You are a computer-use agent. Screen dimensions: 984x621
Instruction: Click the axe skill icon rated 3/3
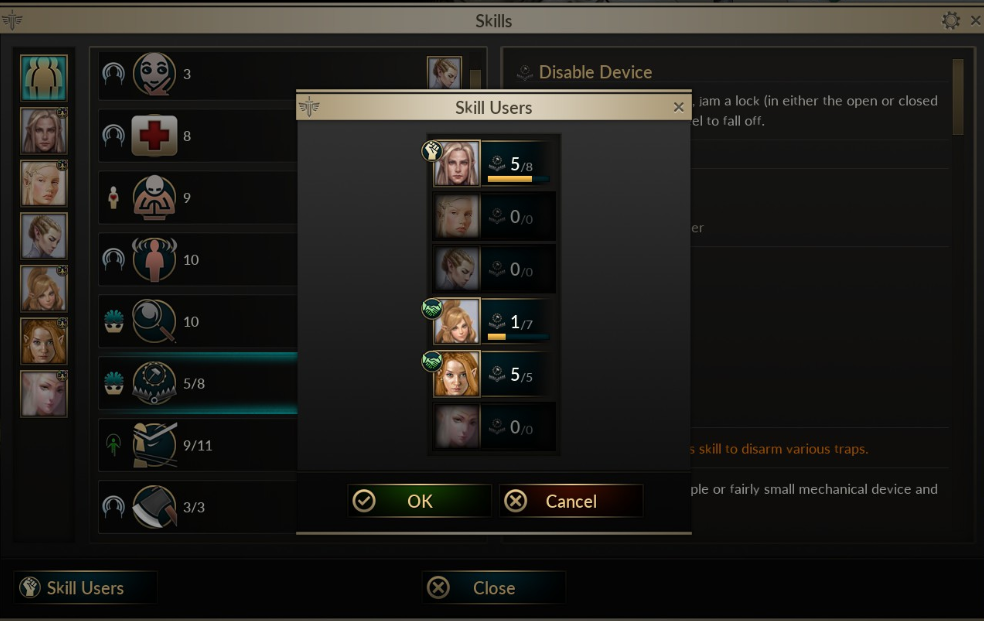pyautogui.click(x=154, y=507)
